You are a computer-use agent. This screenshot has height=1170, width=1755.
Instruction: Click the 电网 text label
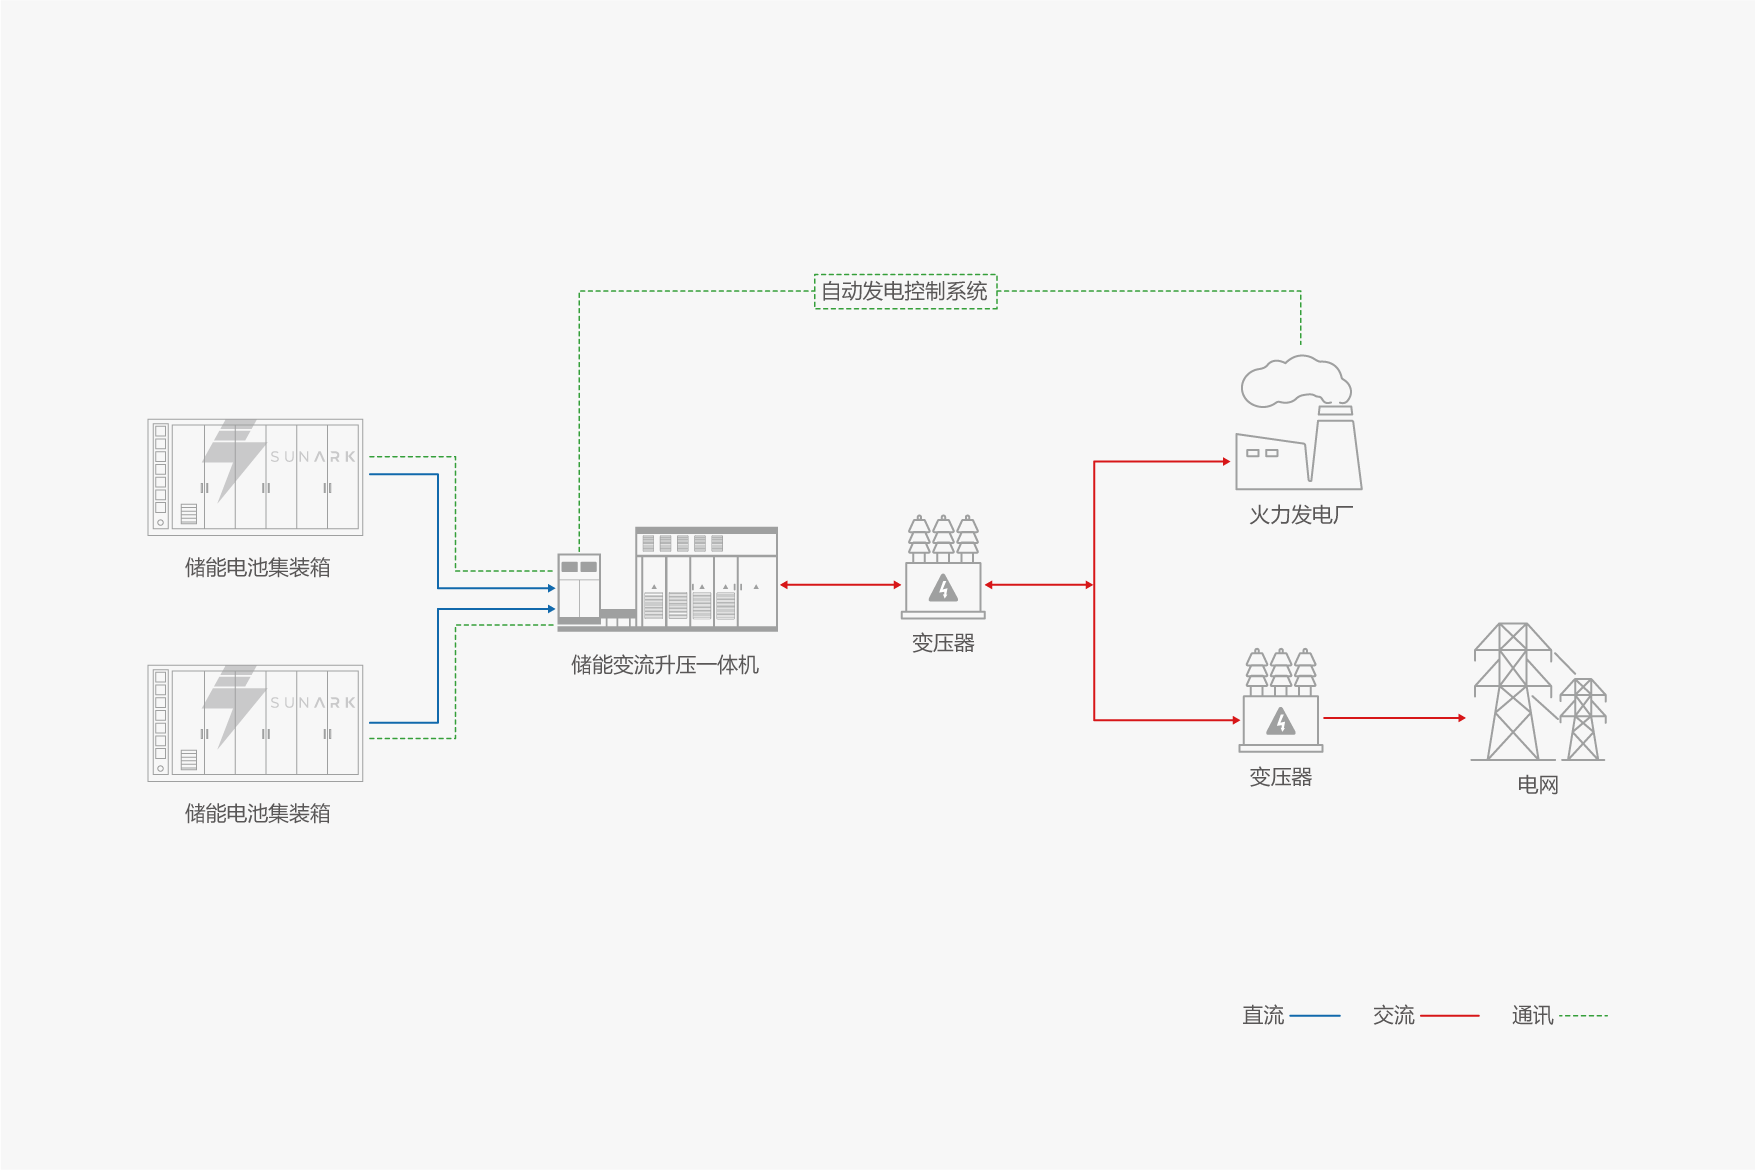click(1537, 785)
